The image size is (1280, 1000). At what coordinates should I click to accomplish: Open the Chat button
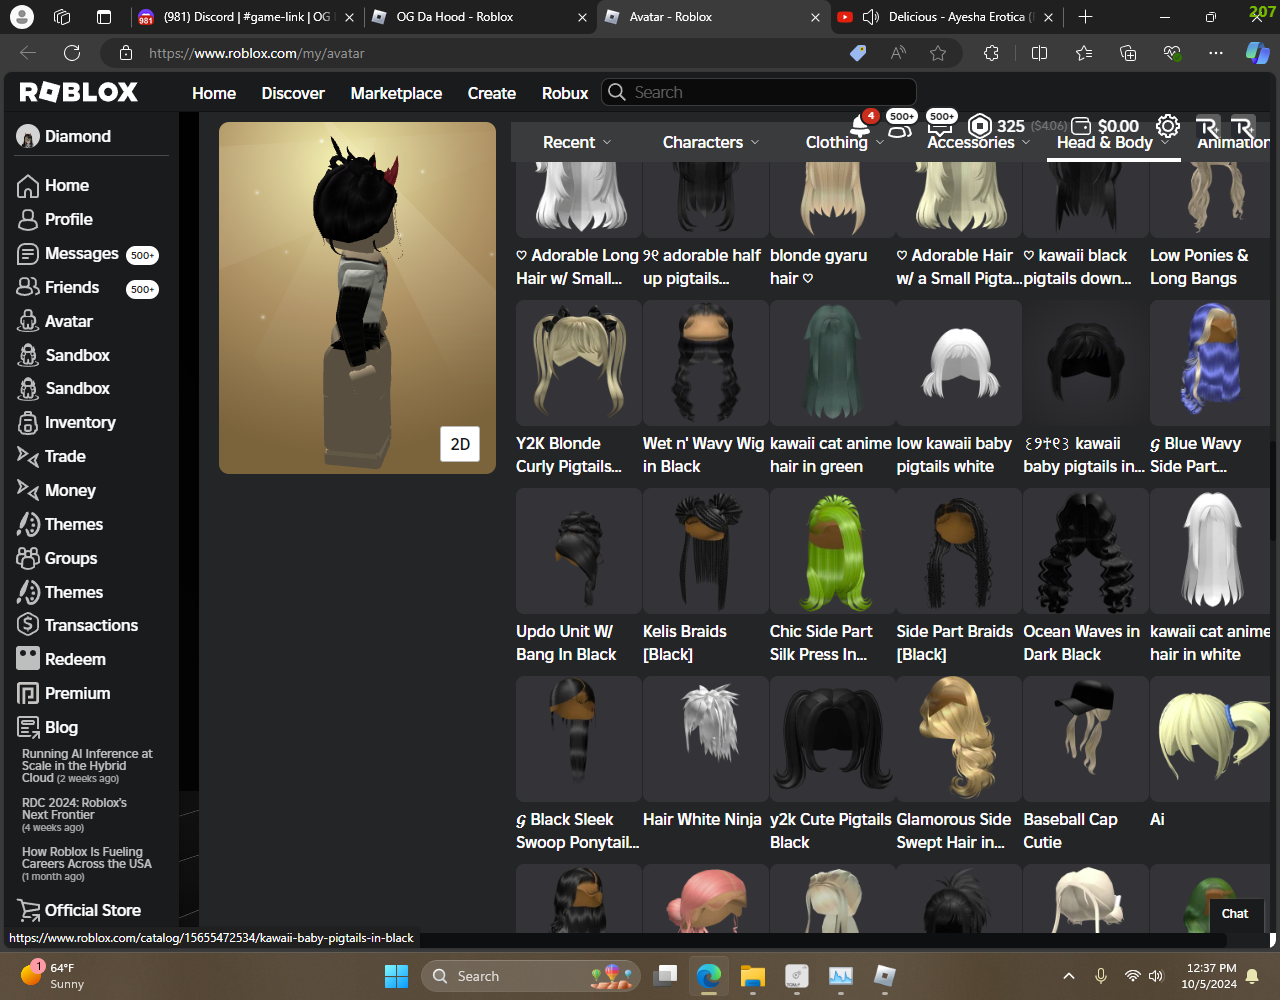click(1235, 913)
